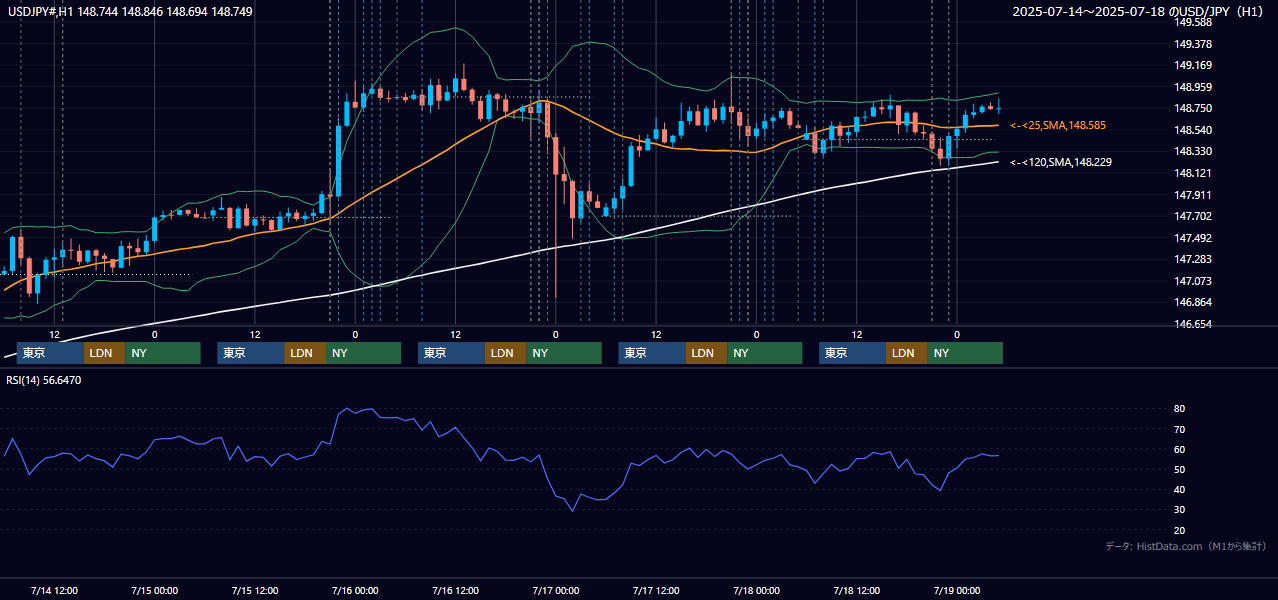Select the 7/17 00:00 time axis label
This screenshot has height=600, width=1278.
pyautogui.click(x=555, y=590)
